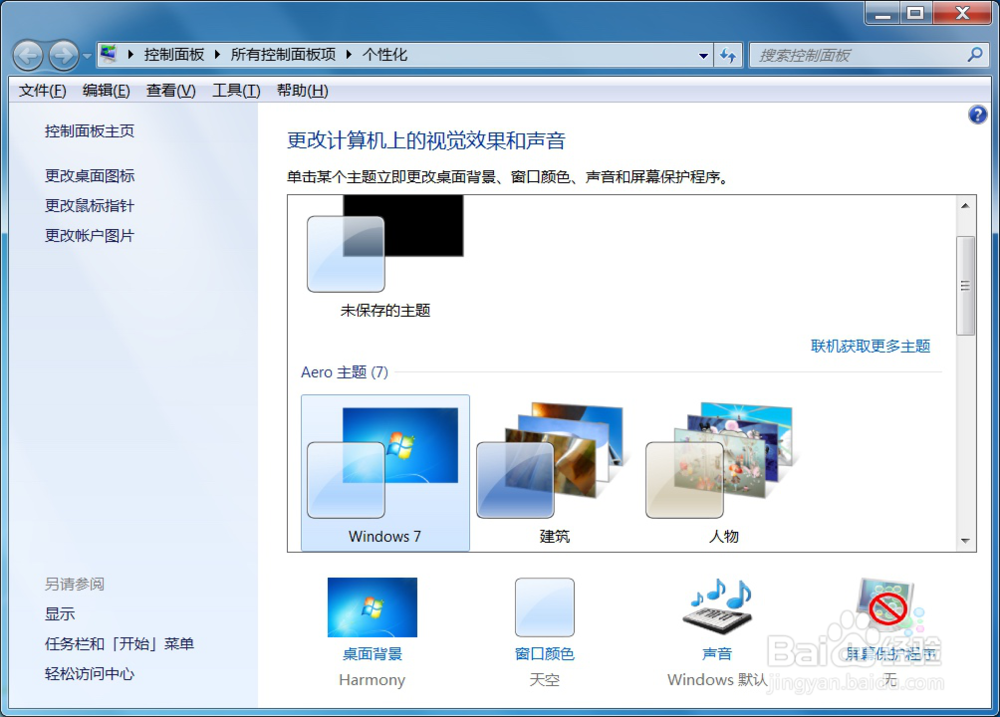
Task: Select 个性化 breadcrumb in address bar
Action: [385, 55]
